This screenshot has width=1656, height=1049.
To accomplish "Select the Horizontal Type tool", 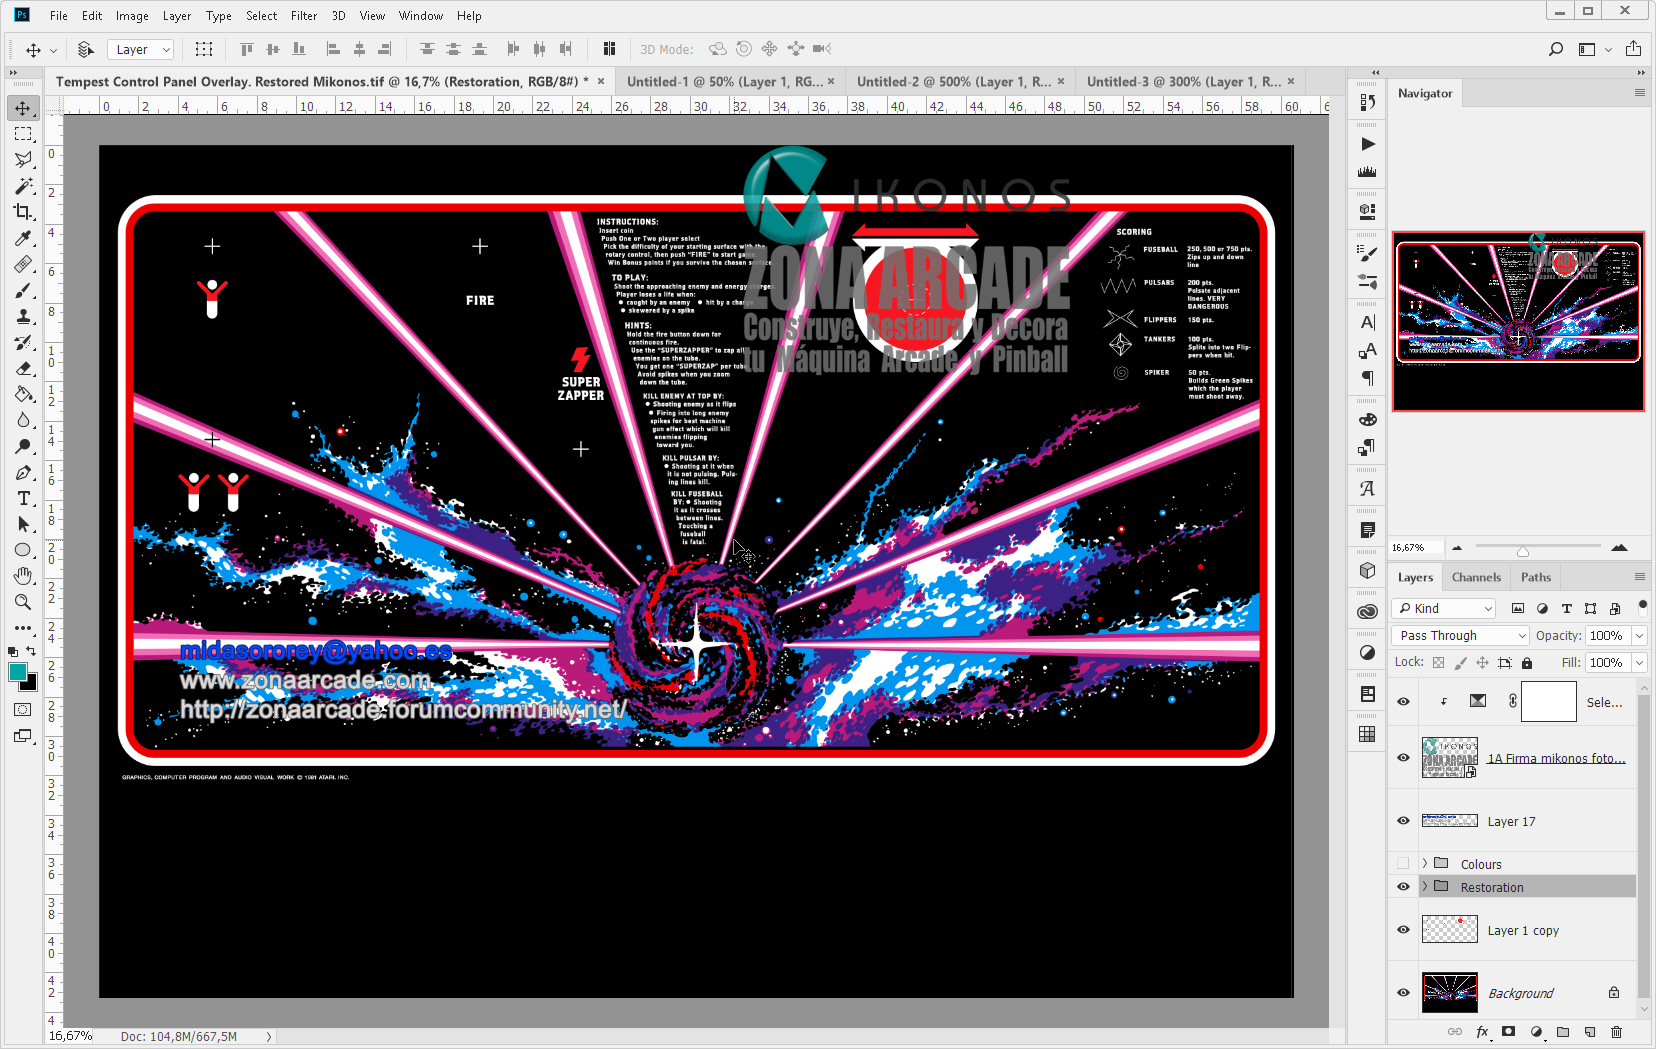I will click(23, 497).
